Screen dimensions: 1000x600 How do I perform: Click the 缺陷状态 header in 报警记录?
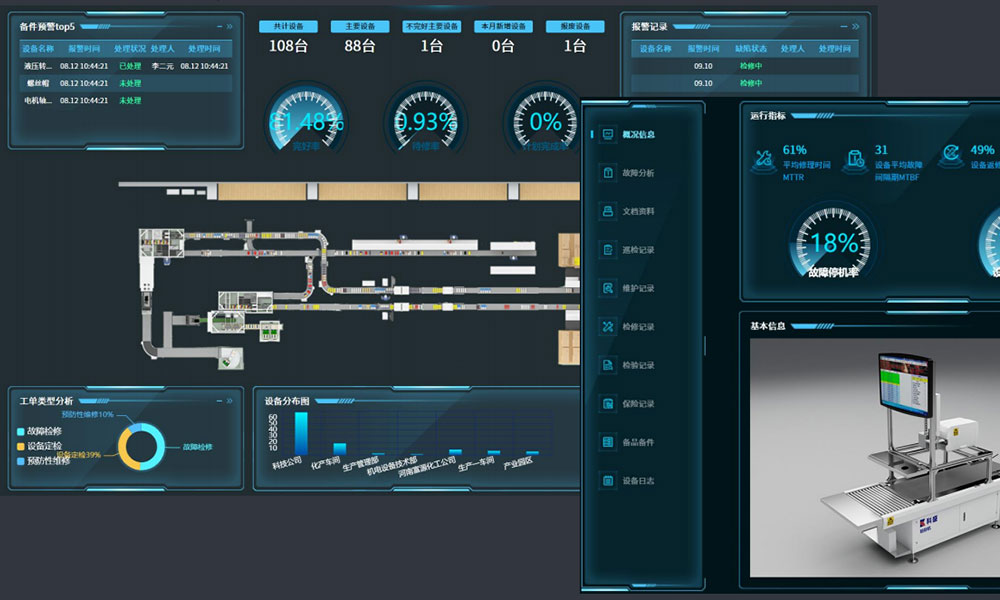(x=751, y=48)
